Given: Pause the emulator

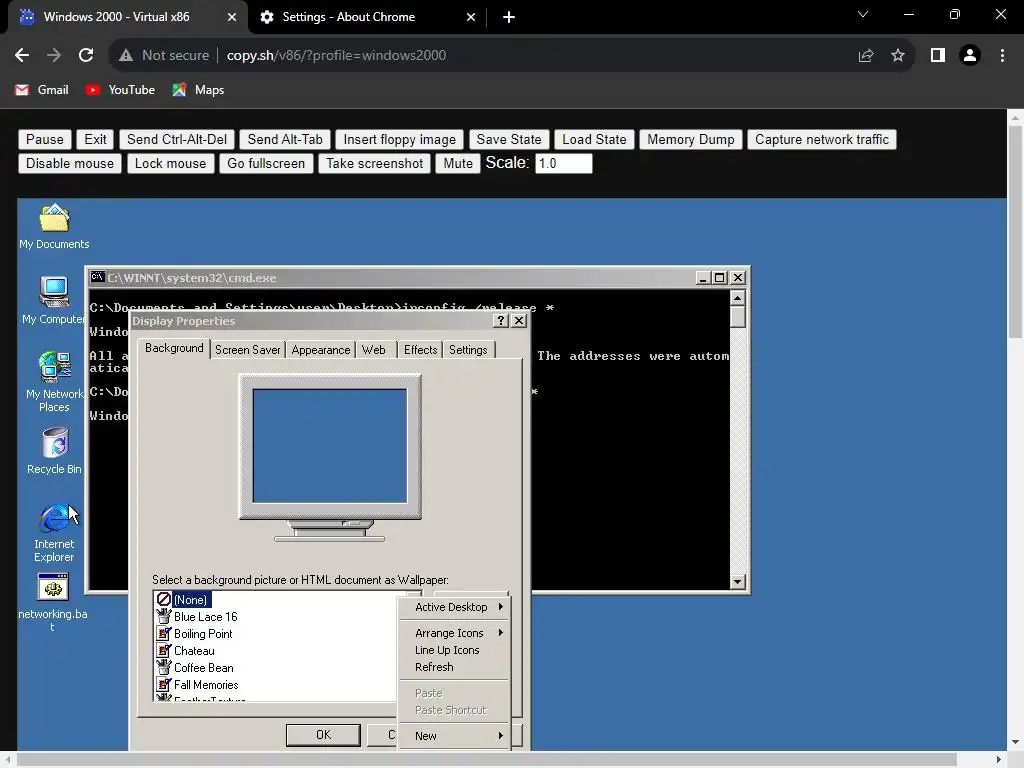Looking at the screenshot, I should coord(44,139).
